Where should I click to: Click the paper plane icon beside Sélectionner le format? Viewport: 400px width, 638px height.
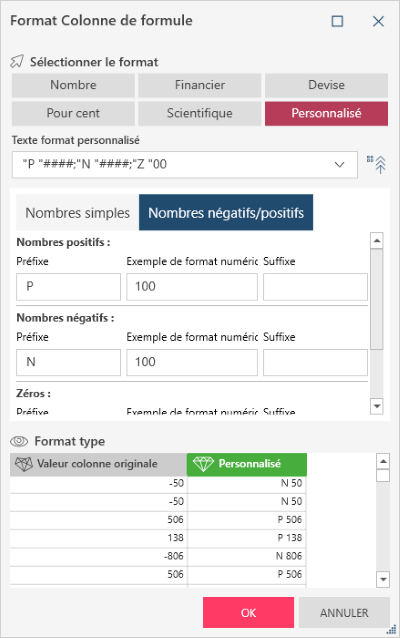[17, 62]
